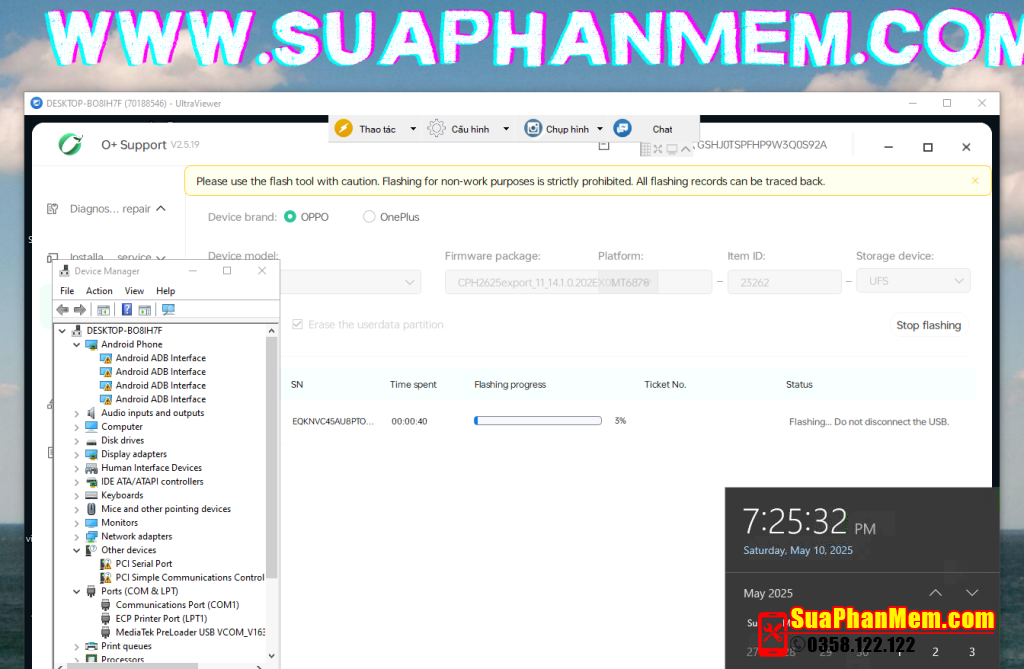This screenshot has height=669, width=1024.
Task: Toggle Erase the userdata partition checkbox
Action: coord(297,325)
